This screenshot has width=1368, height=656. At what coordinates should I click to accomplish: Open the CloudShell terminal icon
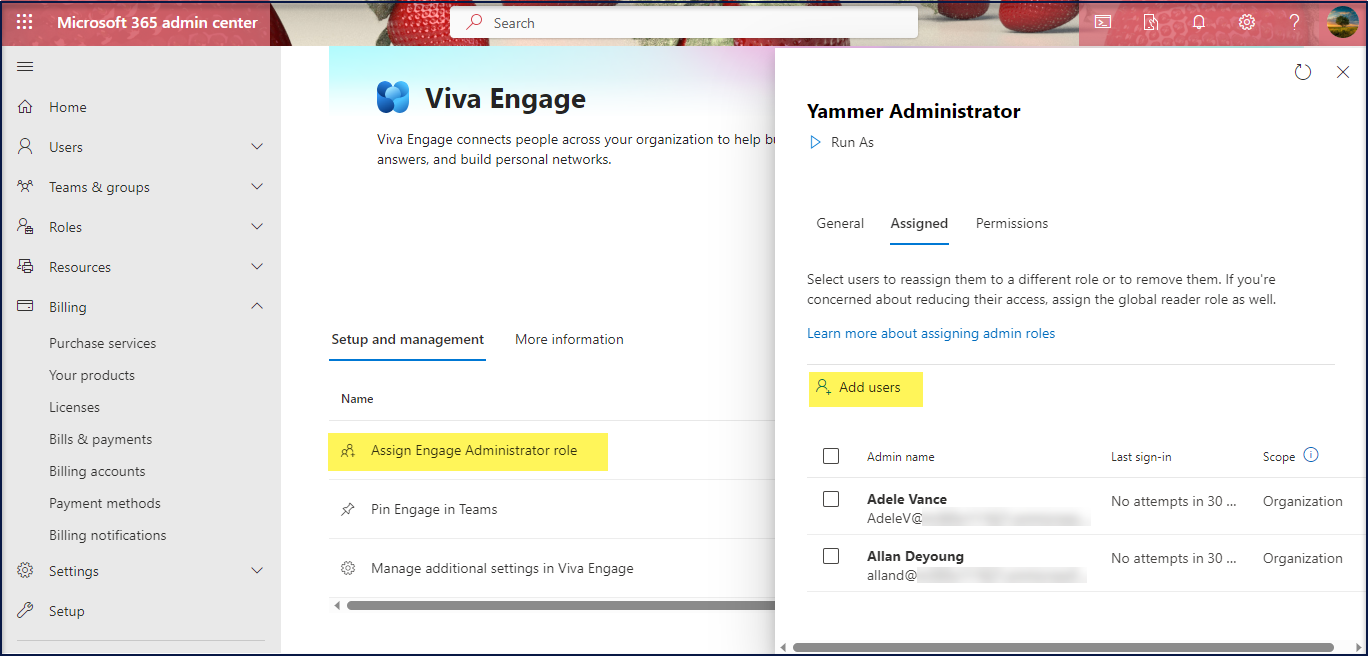(x=1102, y=21)
